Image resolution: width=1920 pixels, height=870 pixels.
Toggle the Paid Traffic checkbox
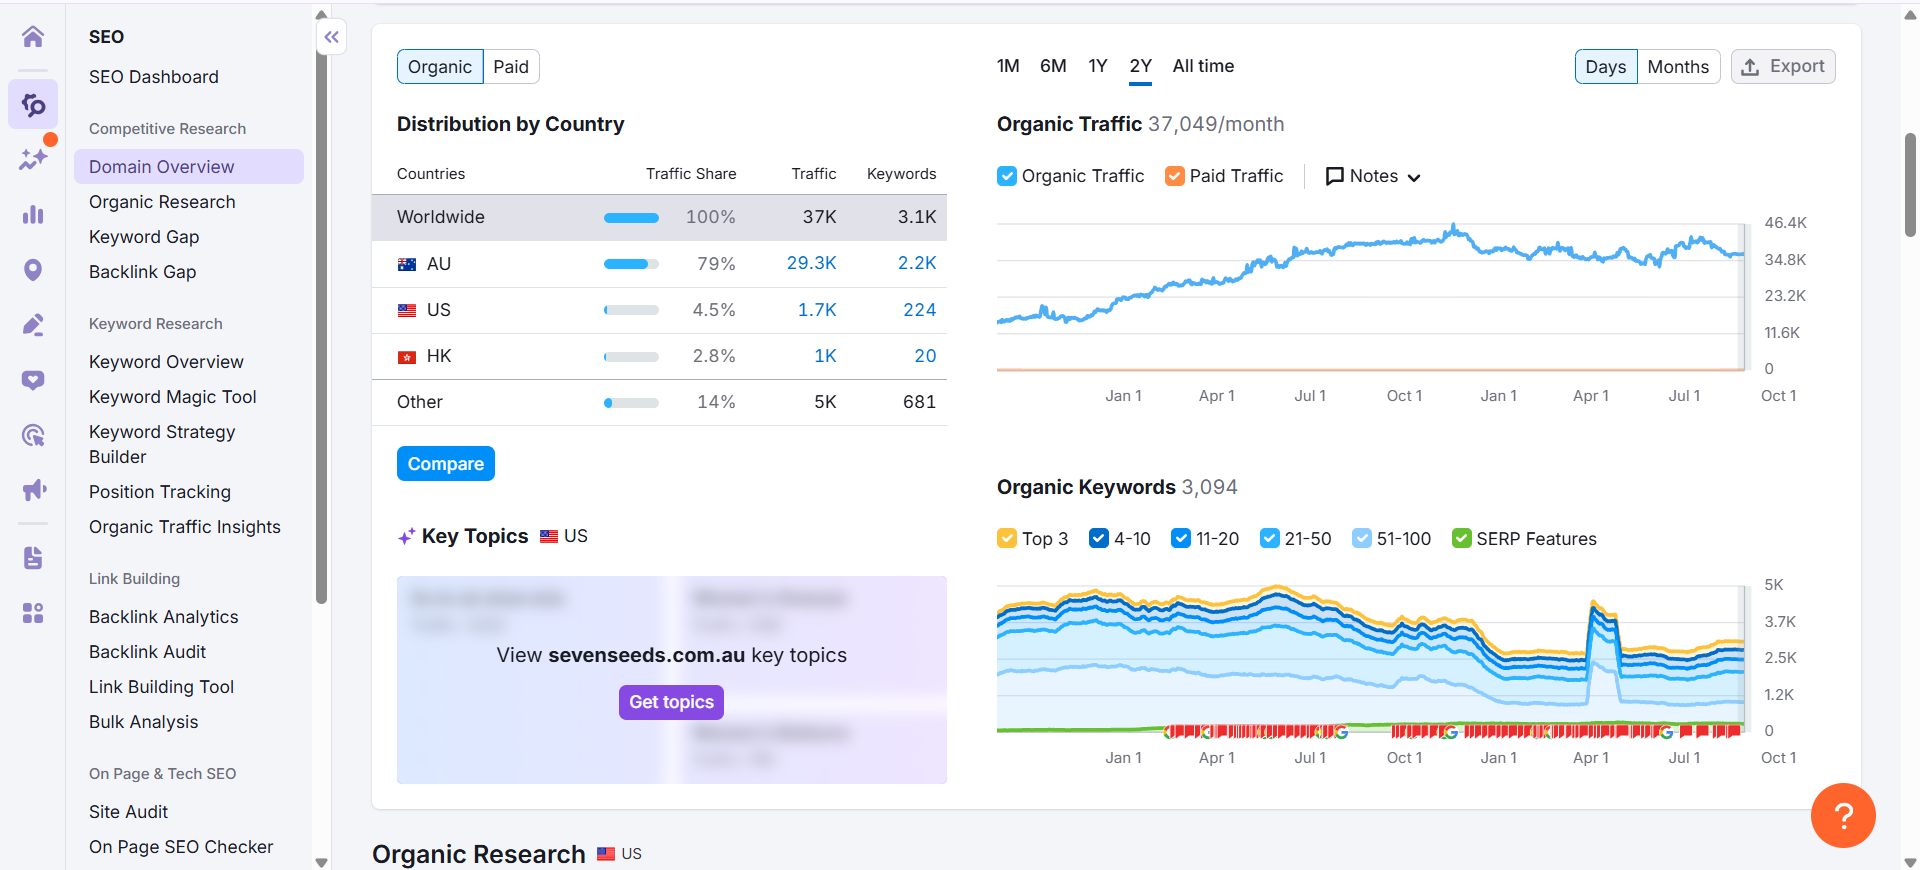(1175, 176)
